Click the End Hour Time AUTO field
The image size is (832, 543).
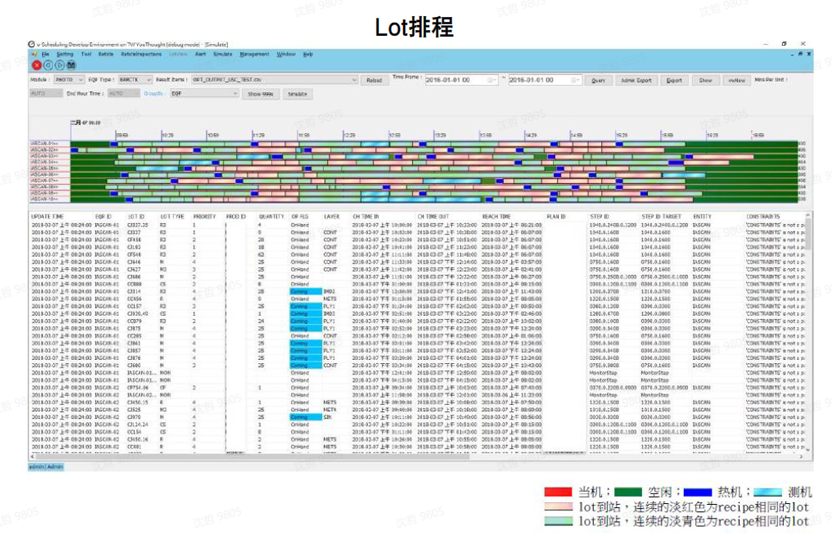123,93
